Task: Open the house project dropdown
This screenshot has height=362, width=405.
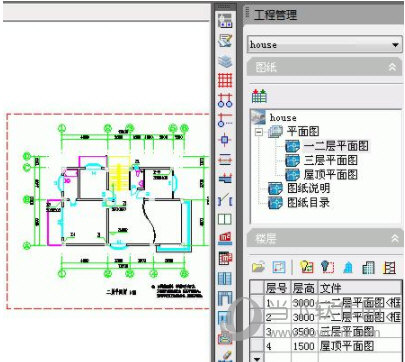Action: (395, 45)
